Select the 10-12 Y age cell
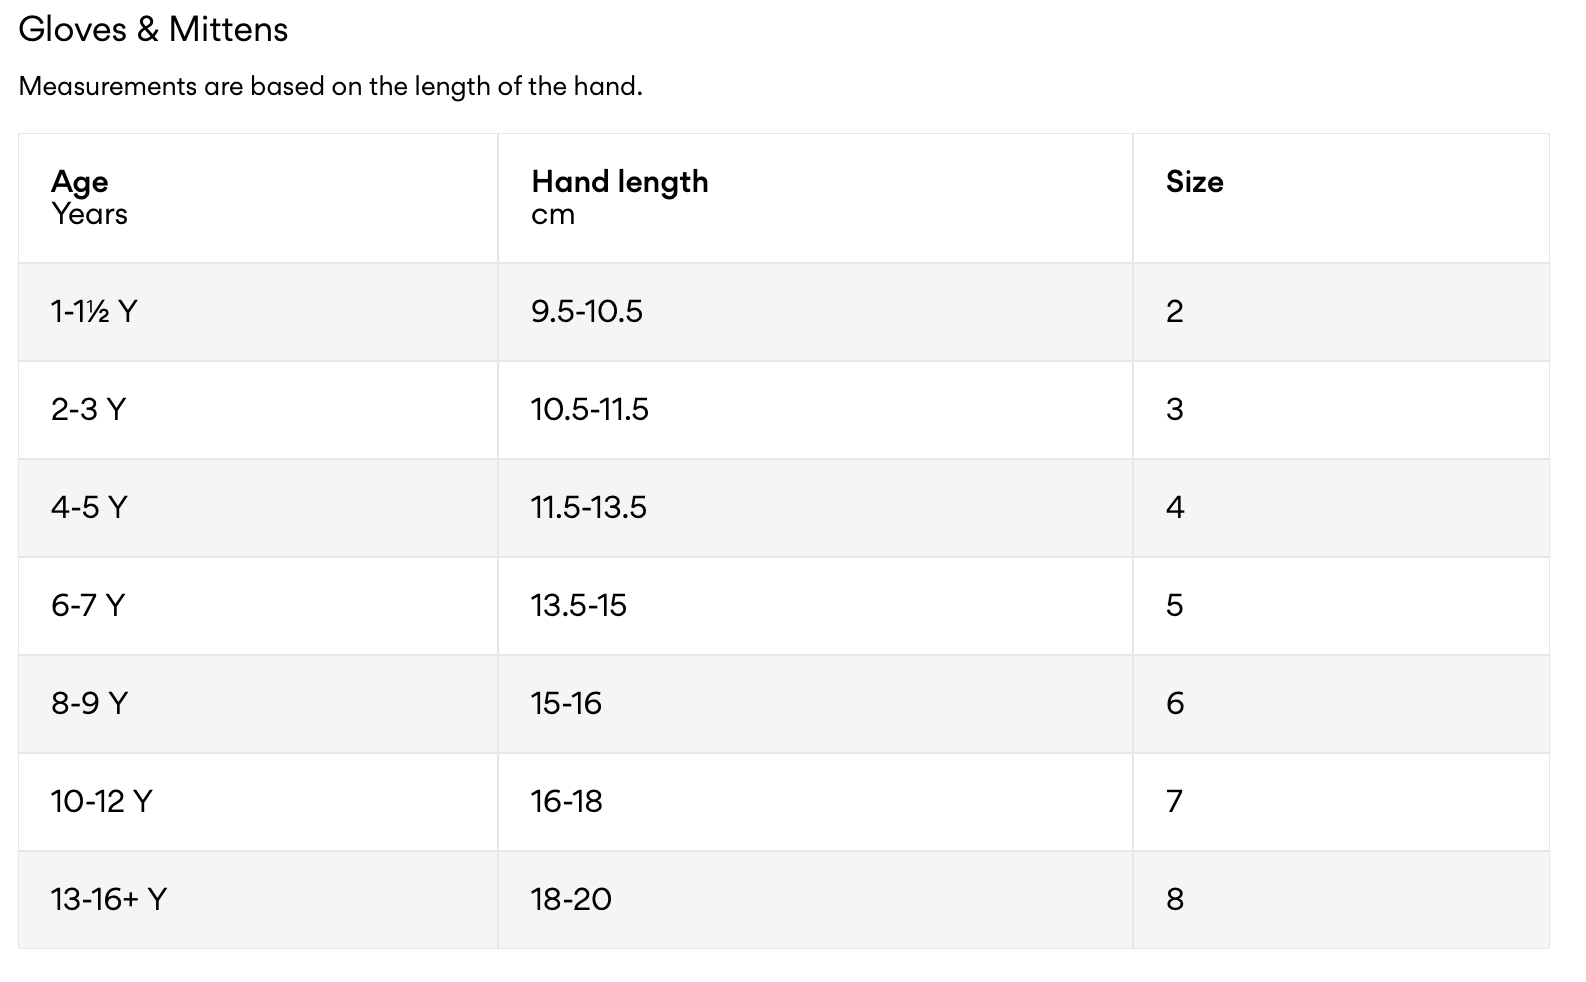This screenshot has height=982, width=1586. tap(258, 802)
